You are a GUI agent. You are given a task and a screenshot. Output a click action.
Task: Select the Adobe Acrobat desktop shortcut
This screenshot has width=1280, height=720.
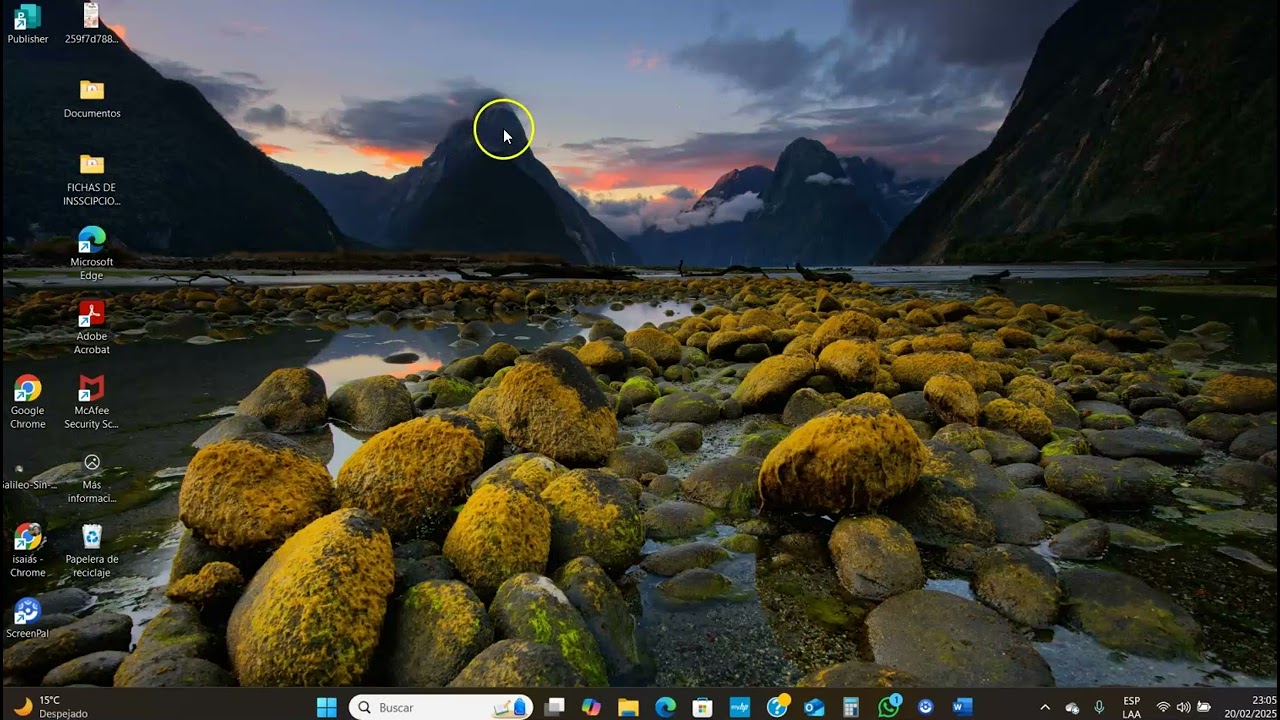point(92,327)
